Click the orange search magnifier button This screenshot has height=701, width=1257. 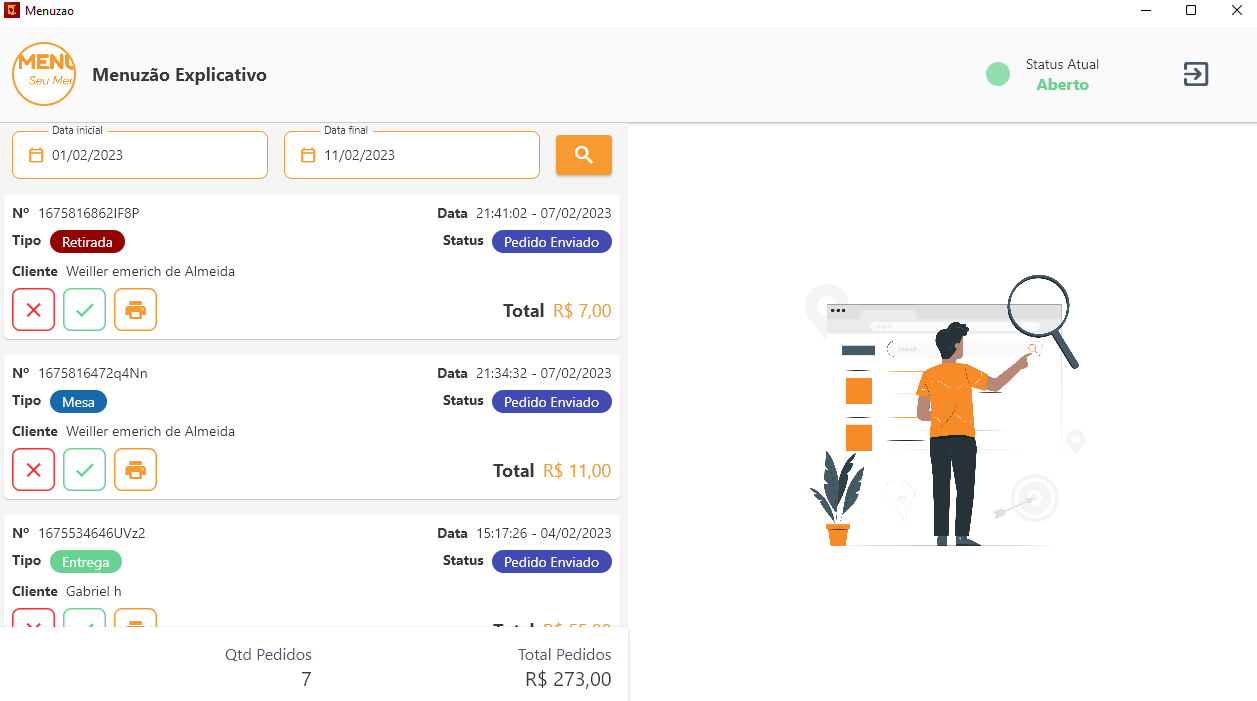[x=584, y=155]
